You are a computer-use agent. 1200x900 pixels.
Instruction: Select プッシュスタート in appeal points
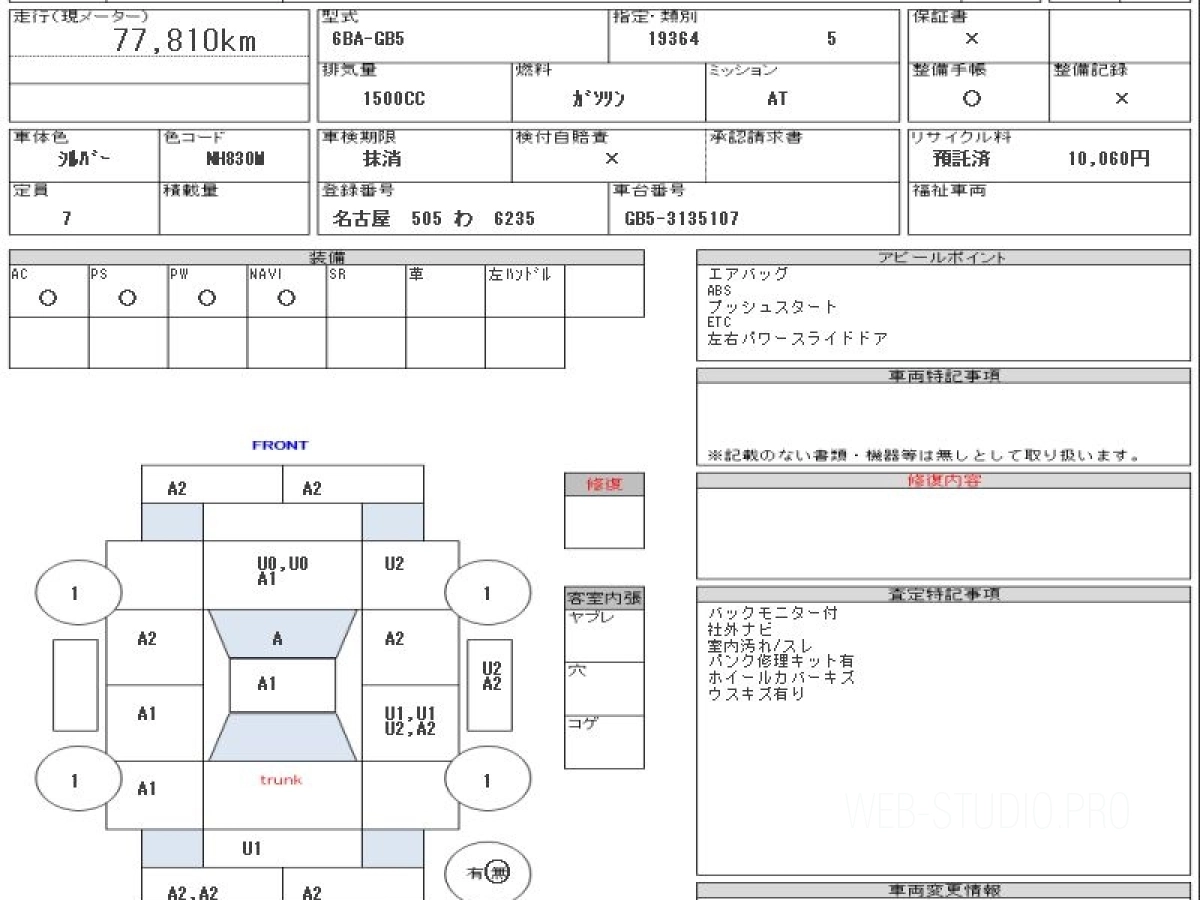click(772, 306)
